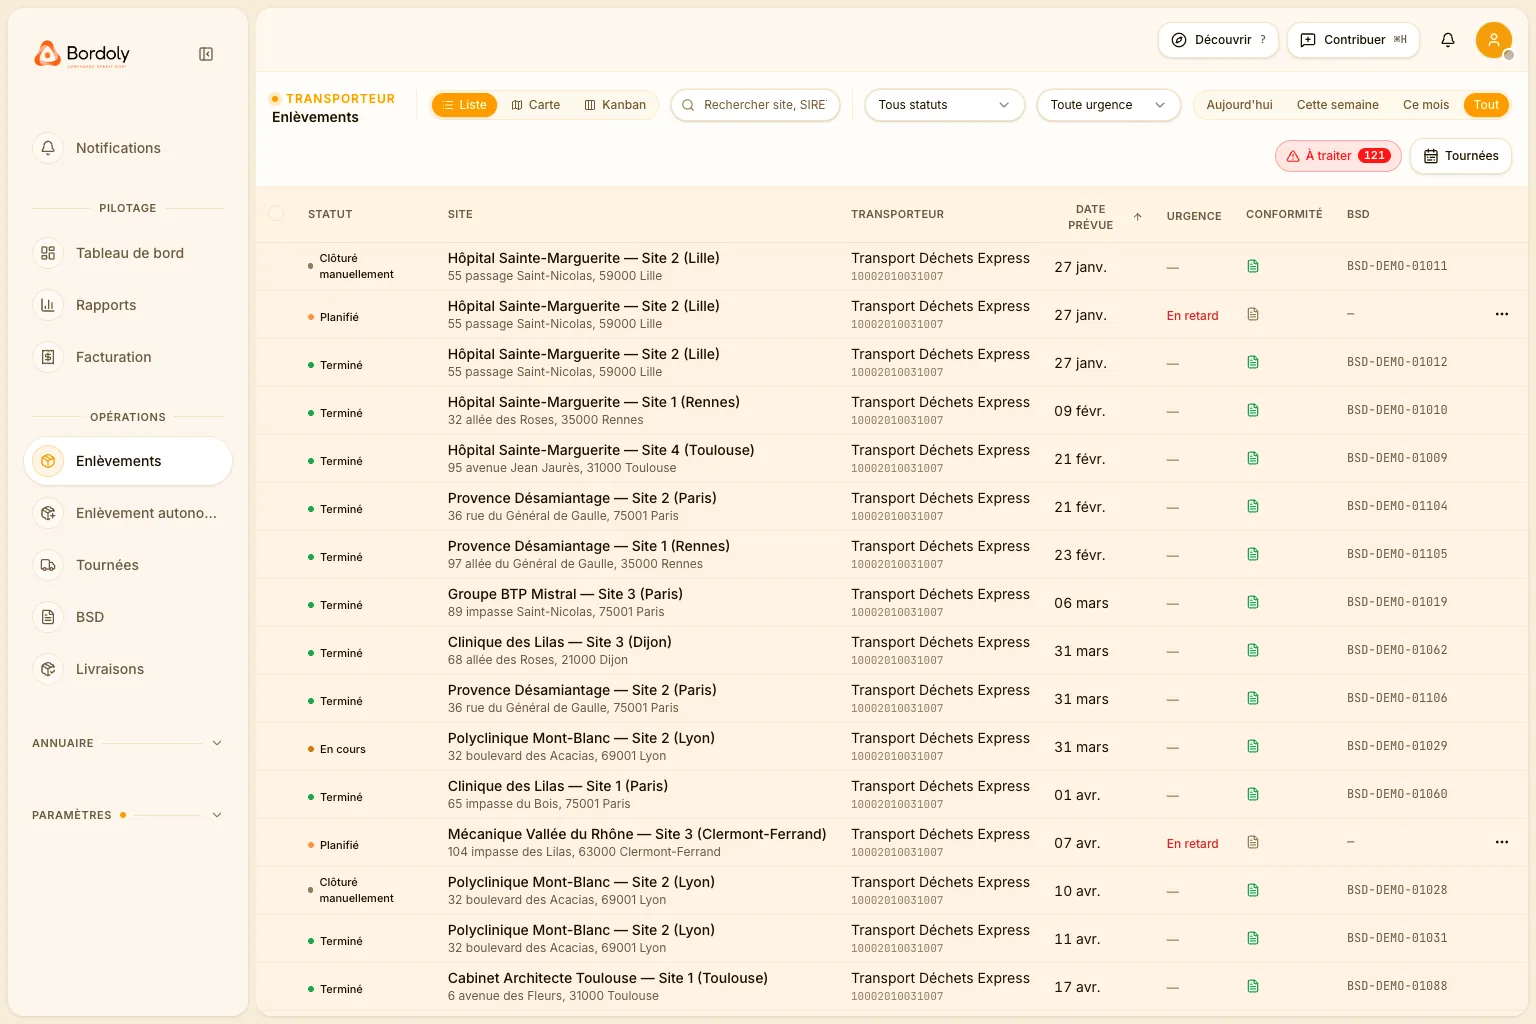Open Clinique des Lilas — Site 3 (Dijon) row
1536x1024 pixels.
[891, 651]
